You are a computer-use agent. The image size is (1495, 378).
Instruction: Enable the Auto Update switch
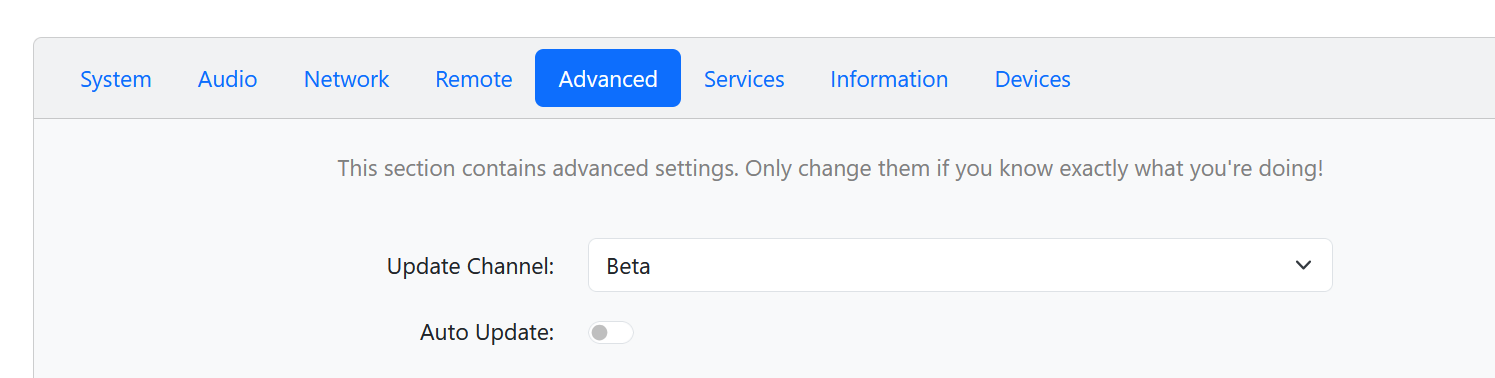611,333
